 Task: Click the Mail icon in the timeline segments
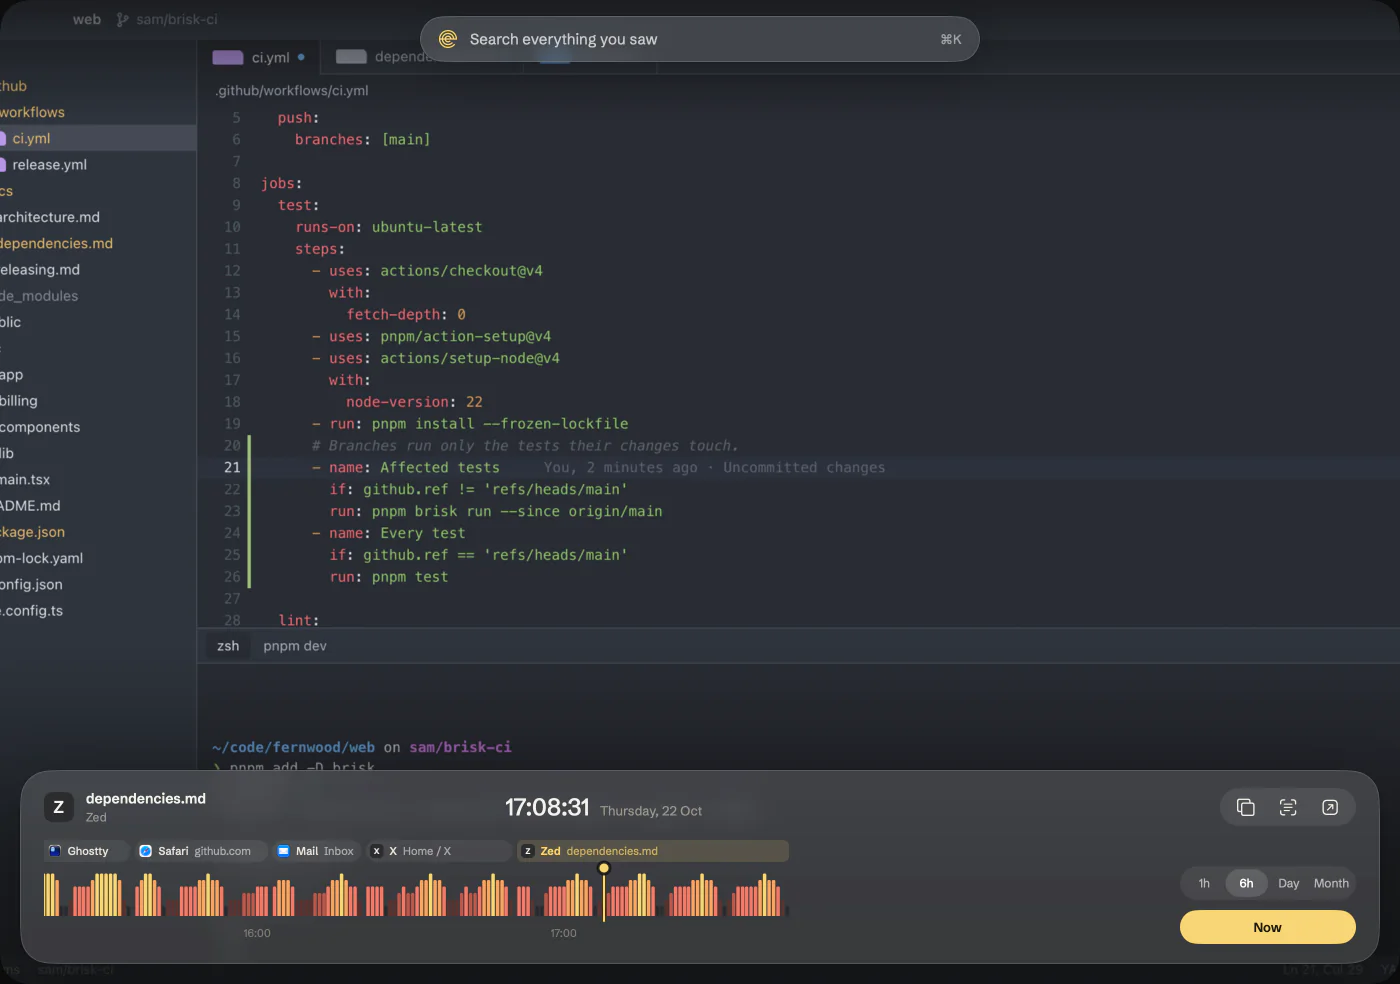coord(283,851)
